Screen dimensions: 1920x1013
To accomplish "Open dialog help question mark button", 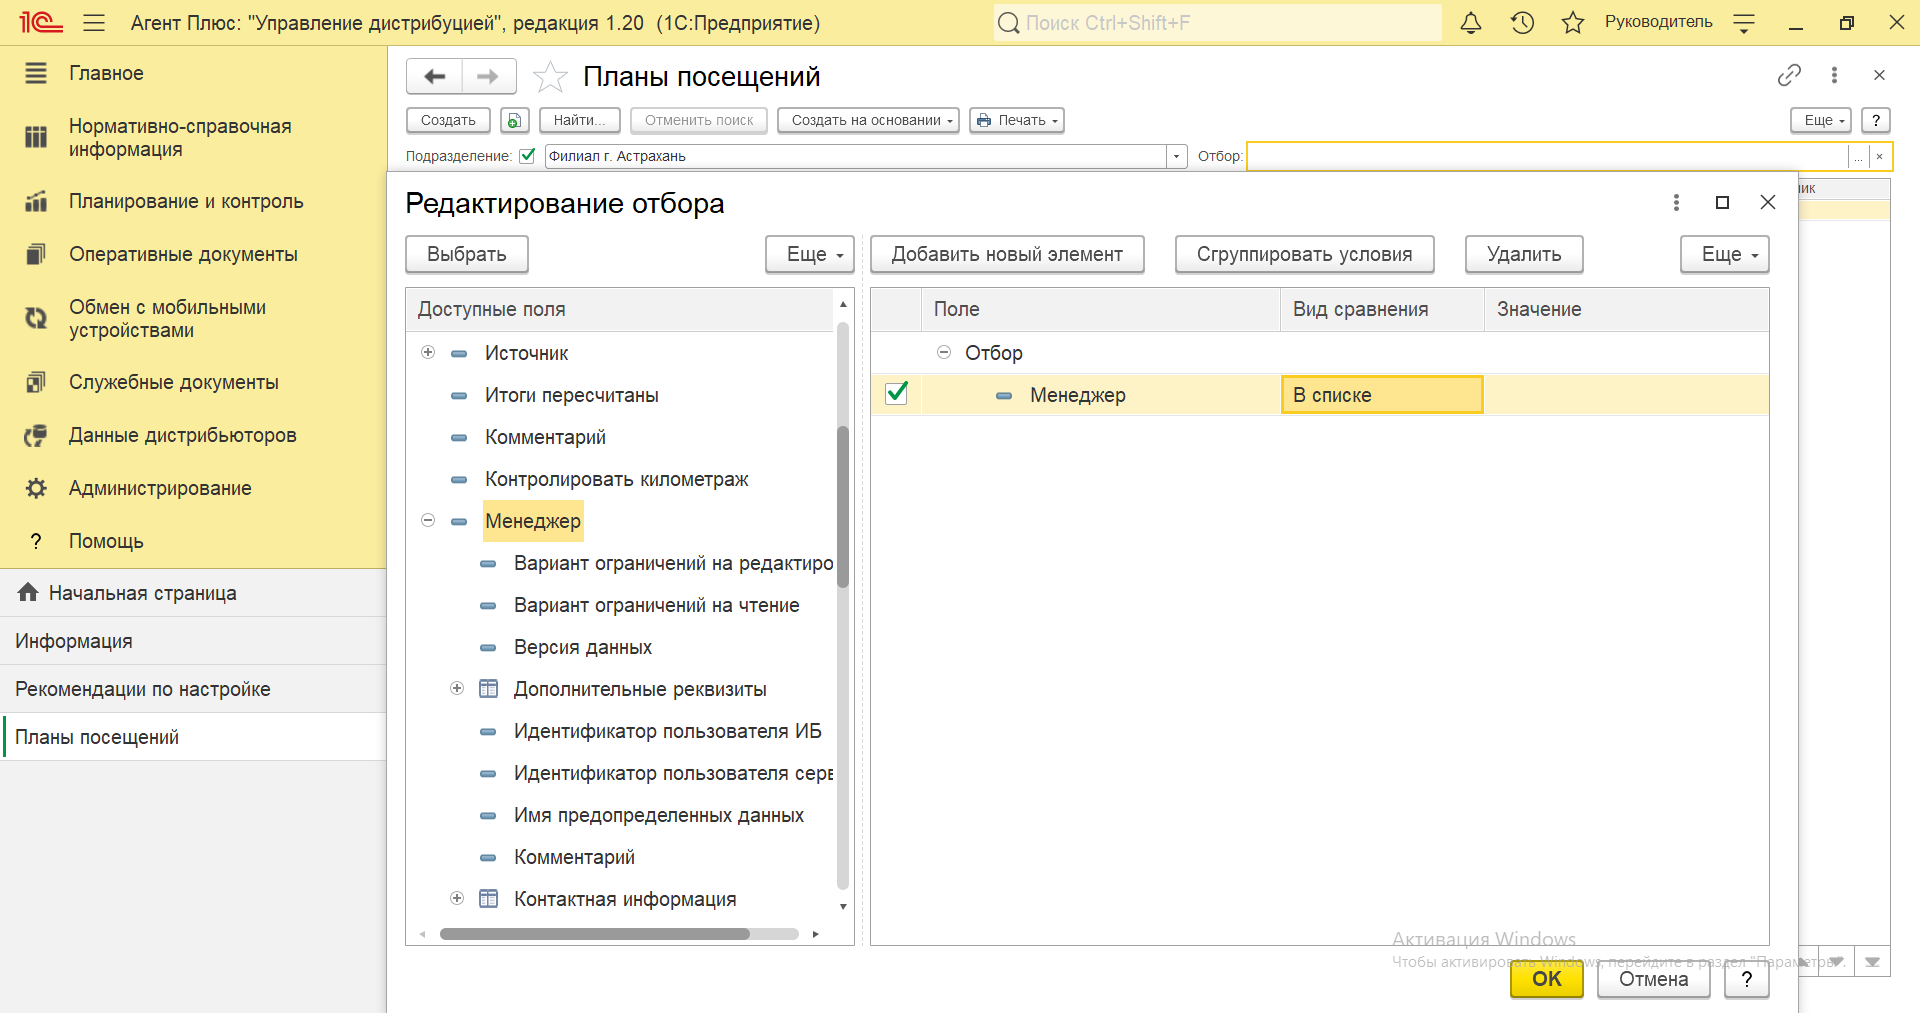I will tap(1747, 979).
